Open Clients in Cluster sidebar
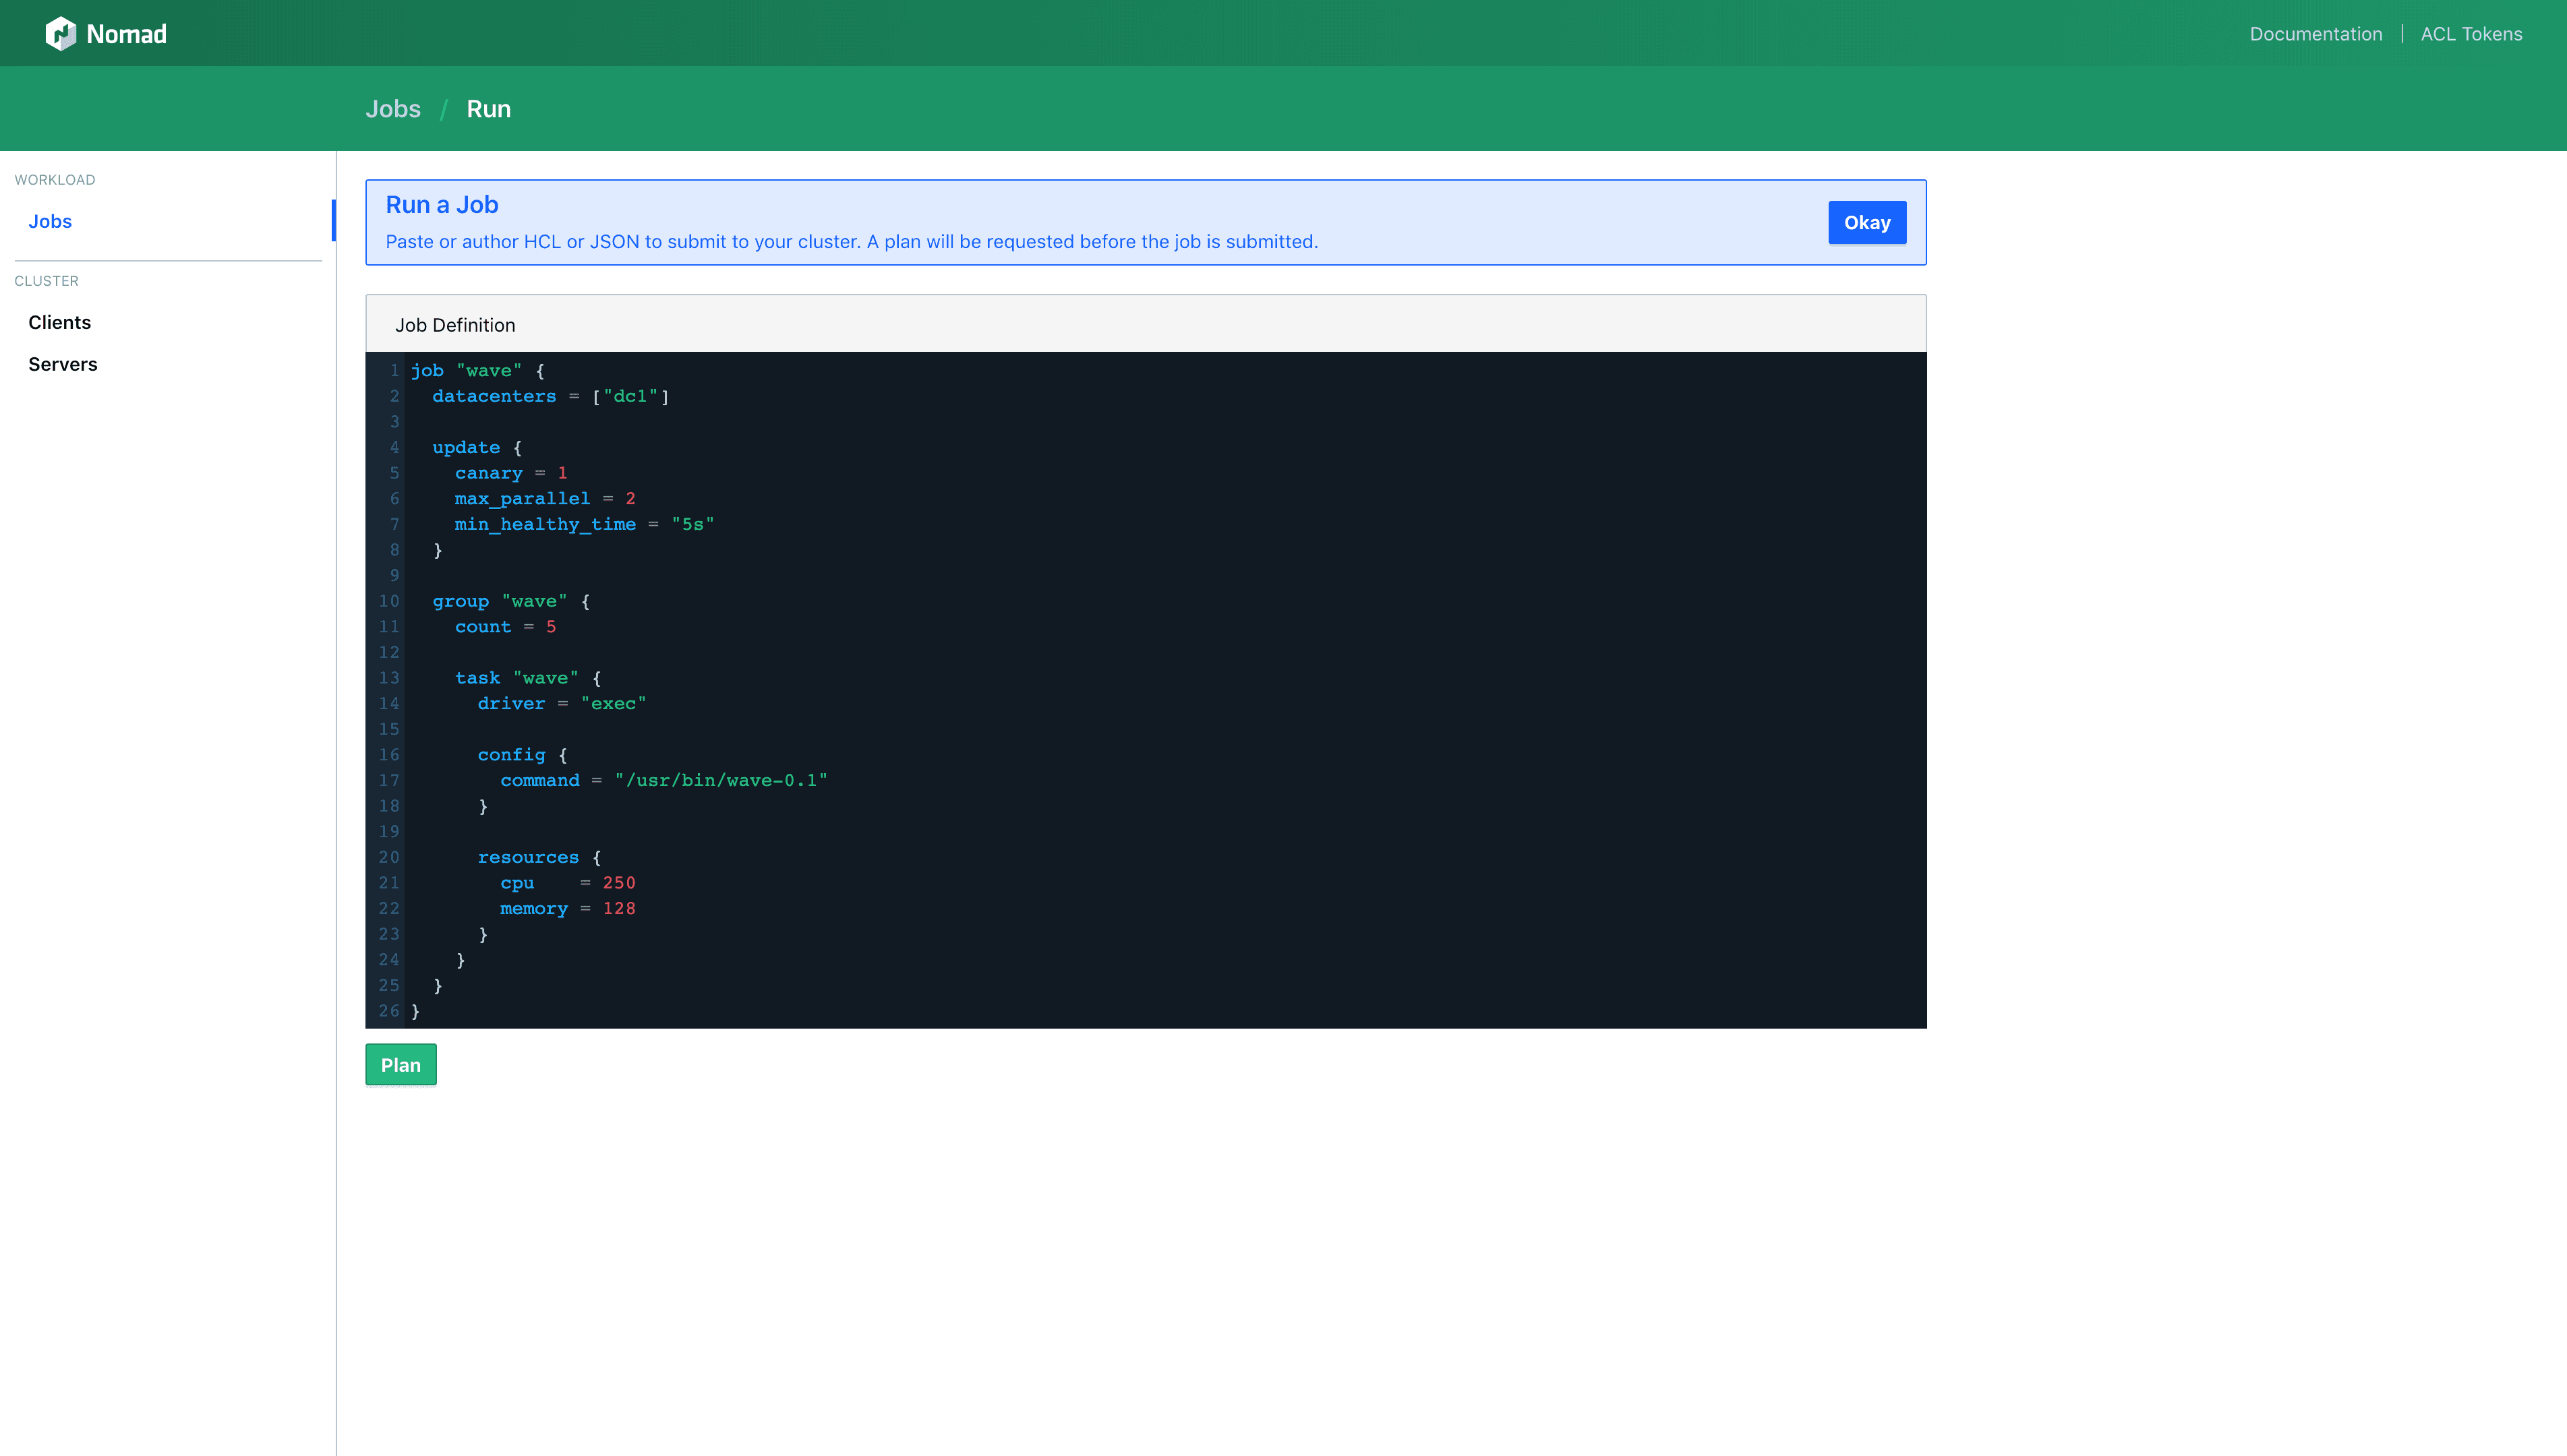 coord(59,322)
